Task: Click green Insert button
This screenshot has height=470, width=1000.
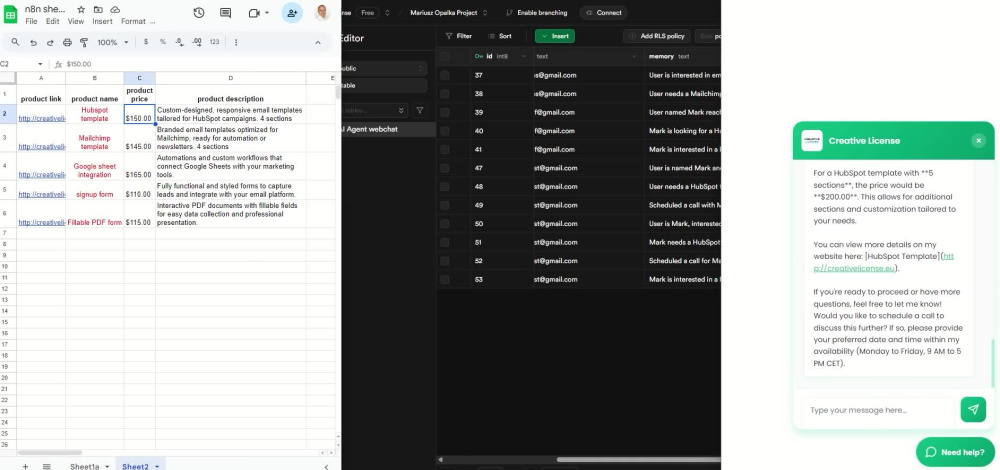Action: 555,36
